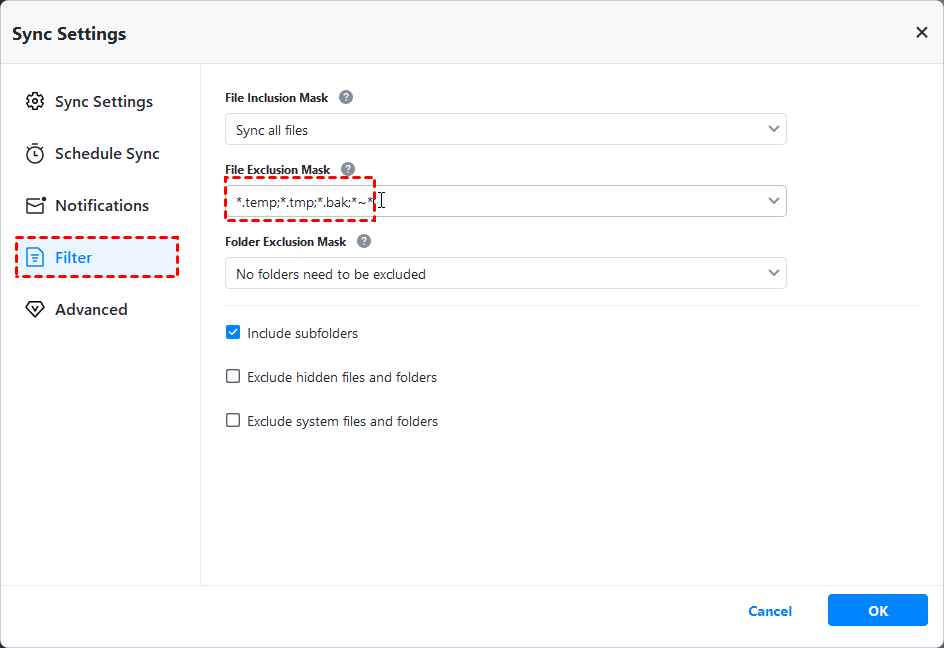The width and height of the screenshot is (944, 648).
Task: Enable Exclude hidden files and folders
Action: 233,377
